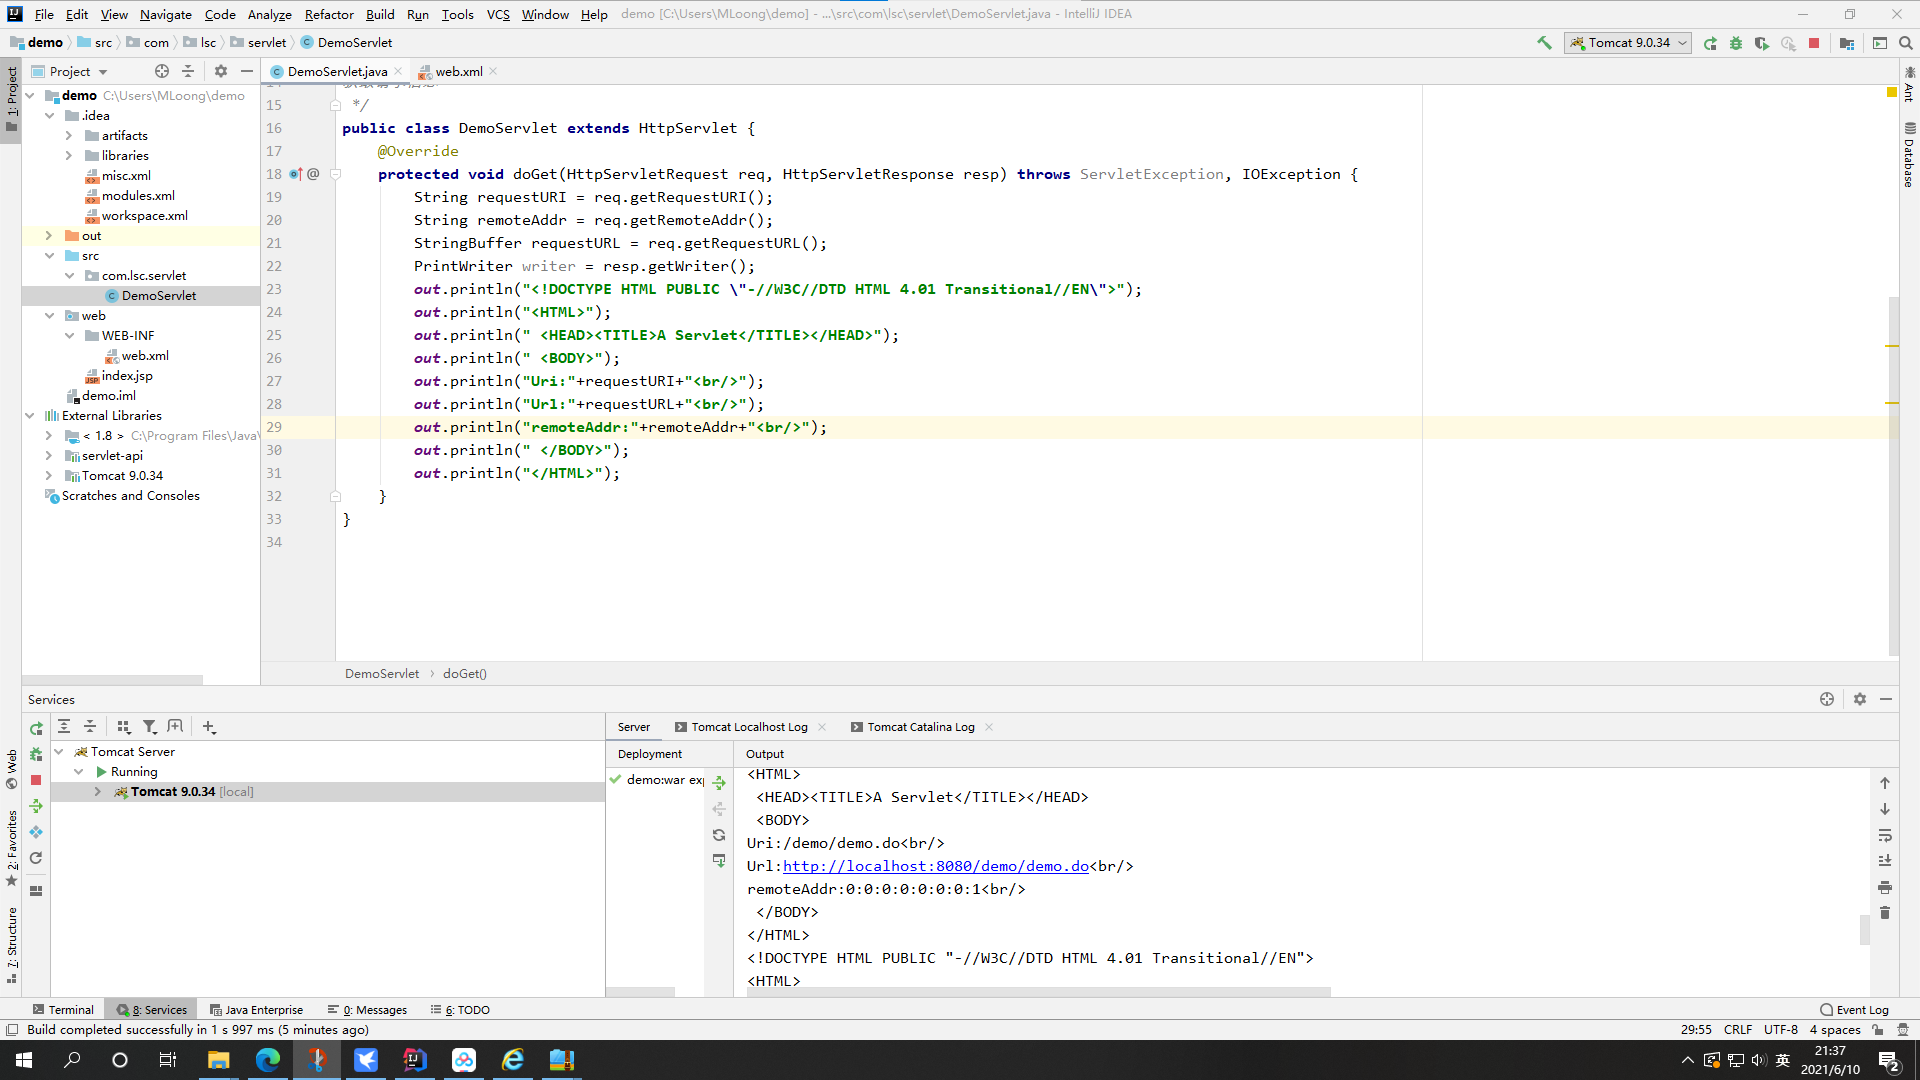Click the green deploy arrow next to the demo:war artifact
Screen dimensions: 1920x1080
(719, 783)
